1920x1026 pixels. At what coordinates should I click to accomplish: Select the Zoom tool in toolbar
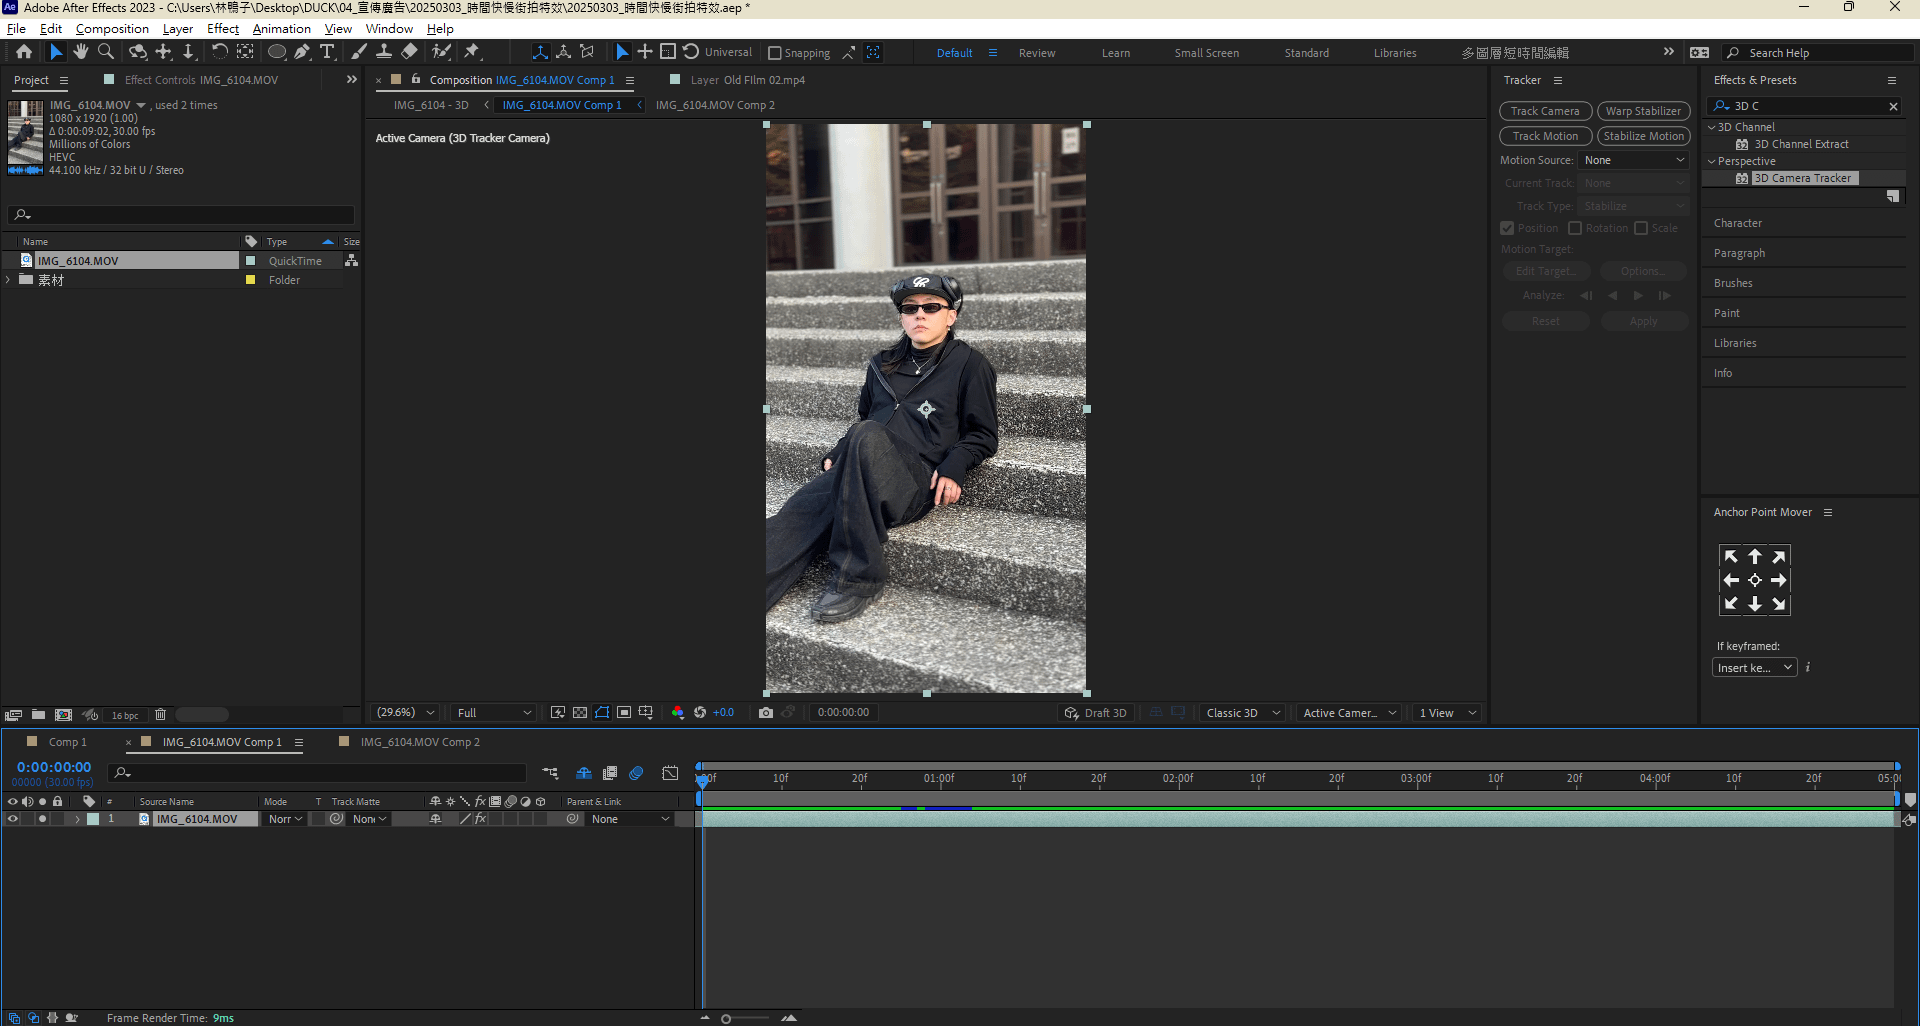pos(106,52)
